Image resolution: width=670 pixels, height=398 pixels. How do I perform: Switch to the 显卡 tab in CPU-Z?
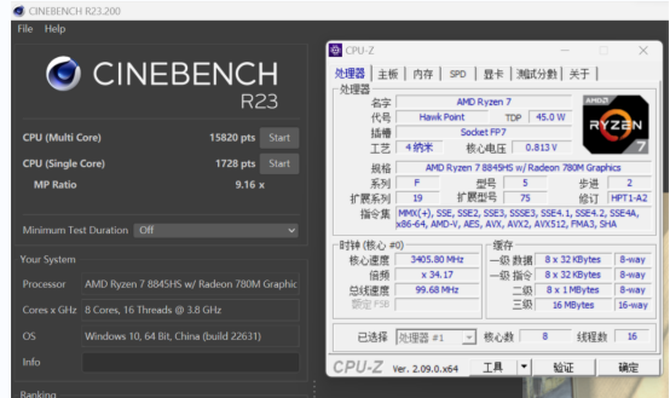click(x=493, y=74)
